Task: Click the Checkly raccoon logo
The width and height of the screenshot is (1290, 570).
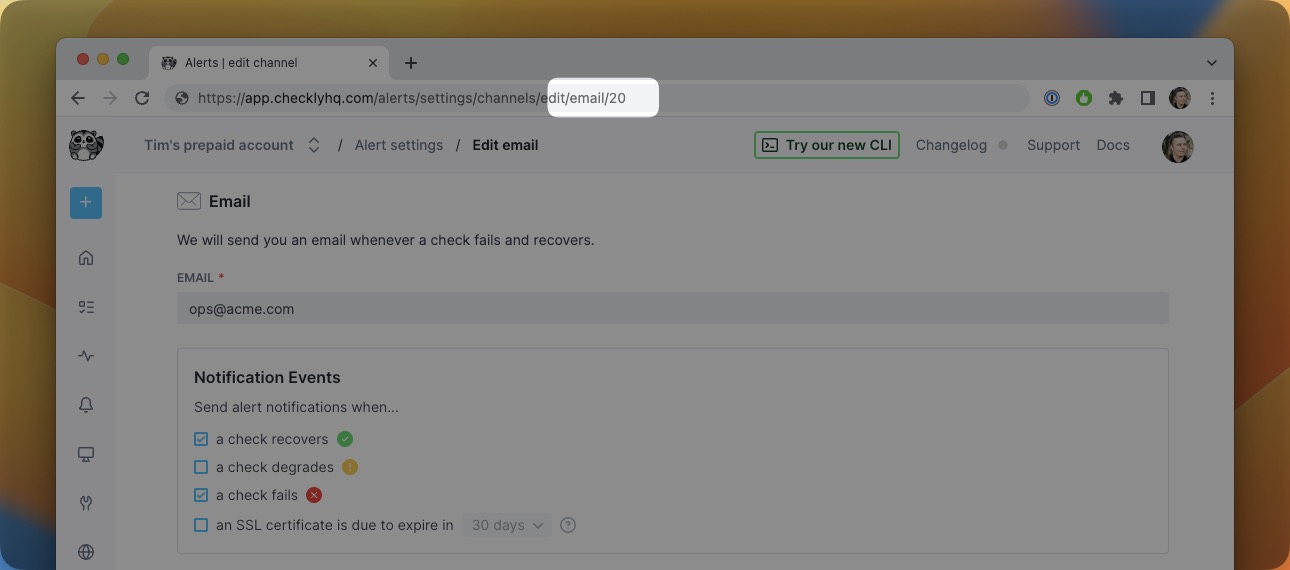Action: [86, 146]
